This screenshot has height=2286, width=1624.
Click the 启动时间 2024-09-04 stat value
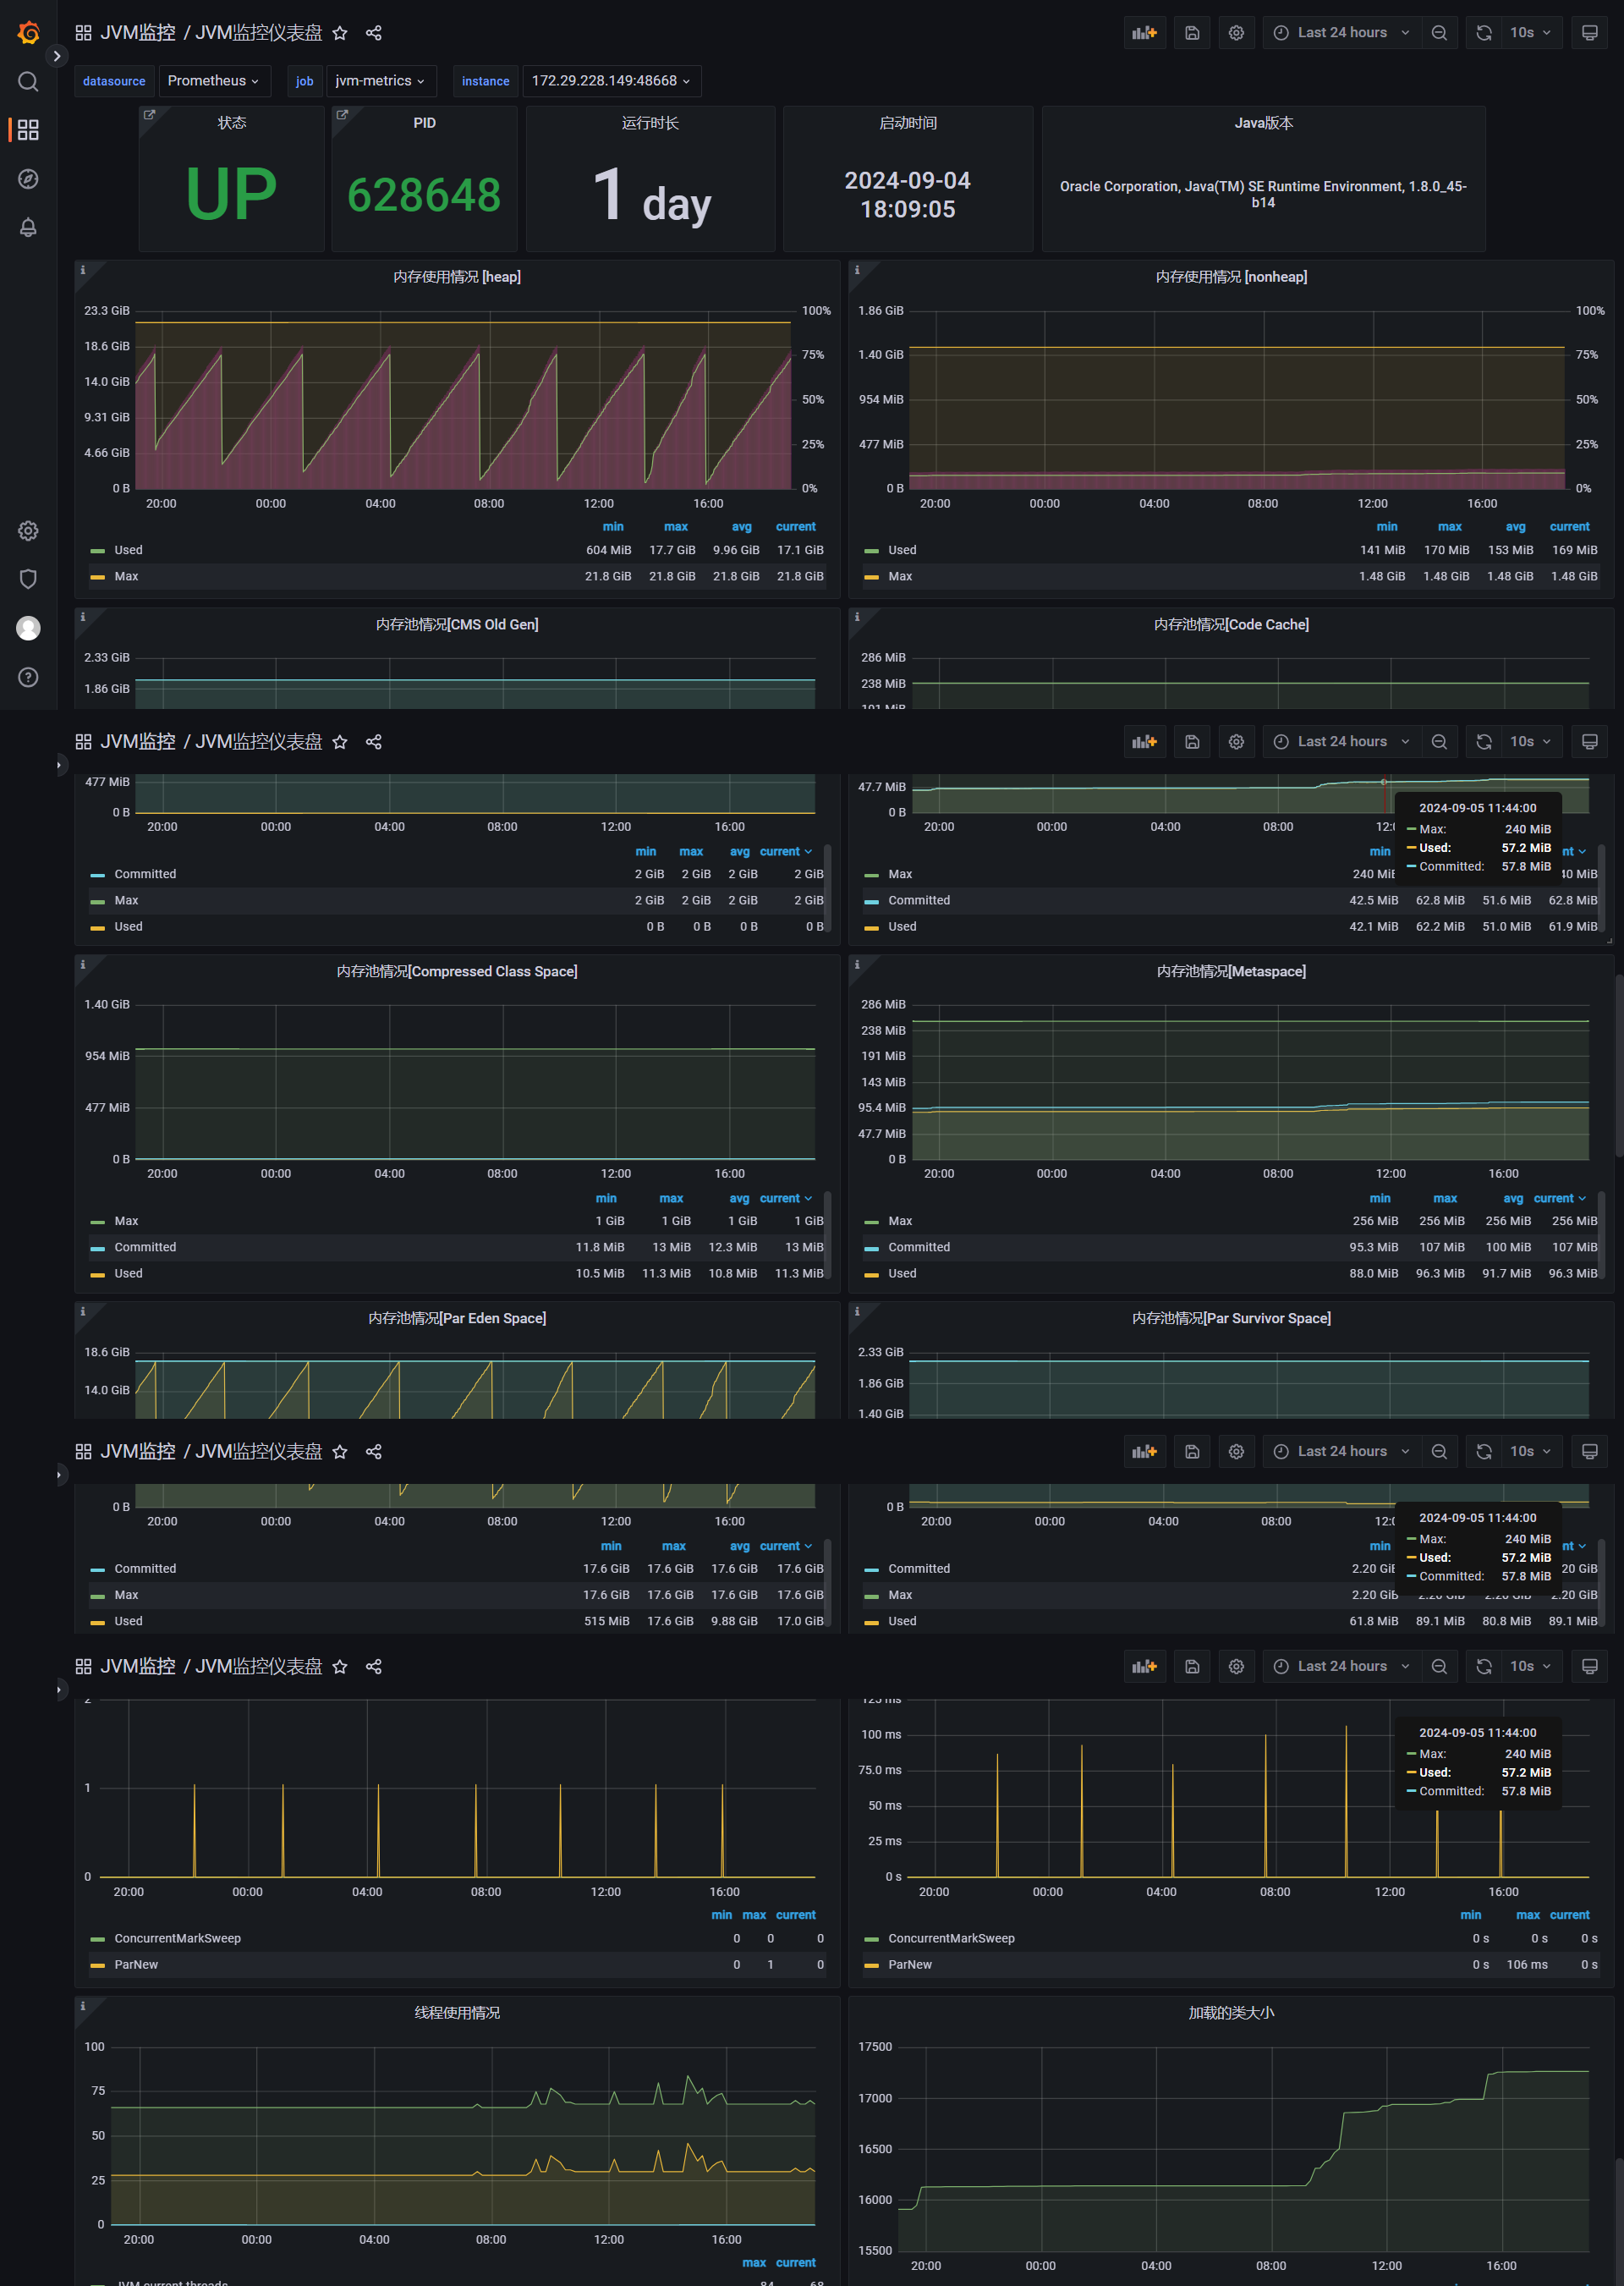coord(908,194)
